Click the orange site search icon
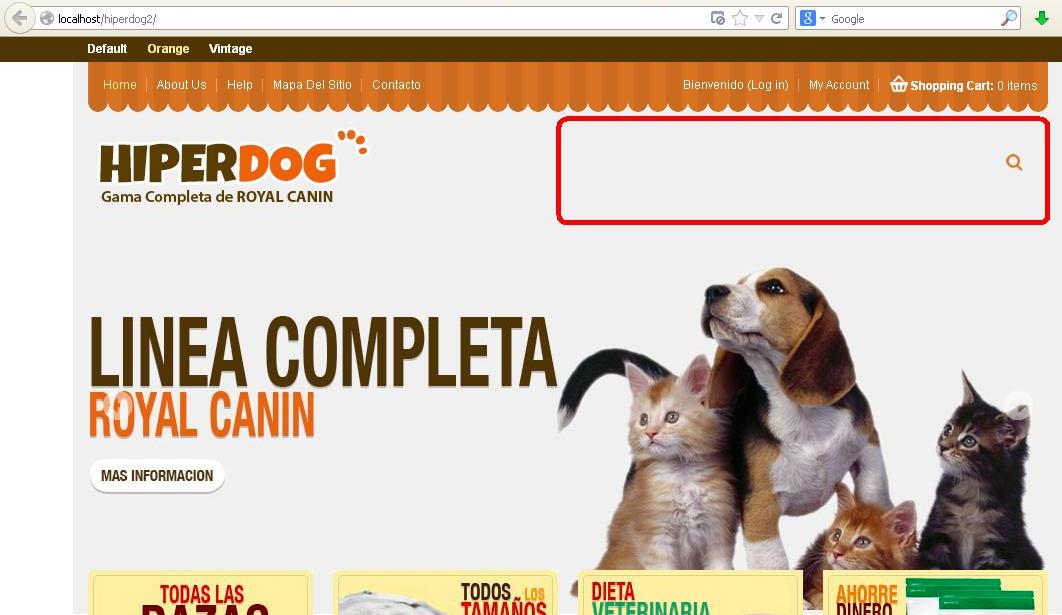The width and height of the screenshot is (1062, 615). point(1014,162)
